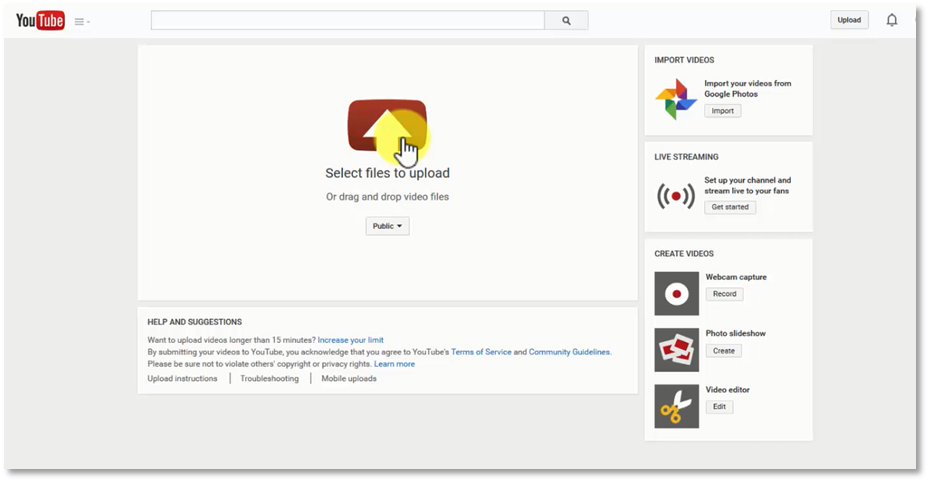This screenshot has width=929, height=482.
Task: Open Mobile uploads help
Action: [349, 378]
